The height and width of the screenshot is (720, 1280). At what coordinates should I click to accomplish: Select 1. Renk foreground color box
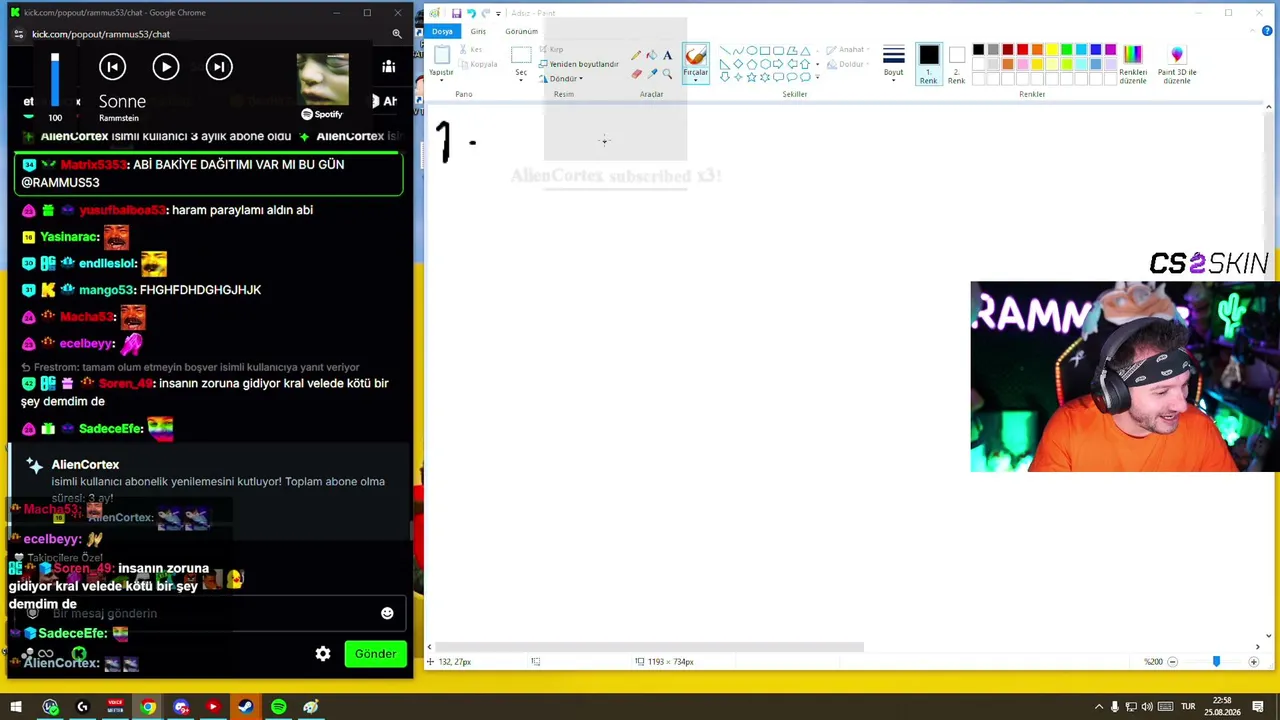tap(929, 64)
